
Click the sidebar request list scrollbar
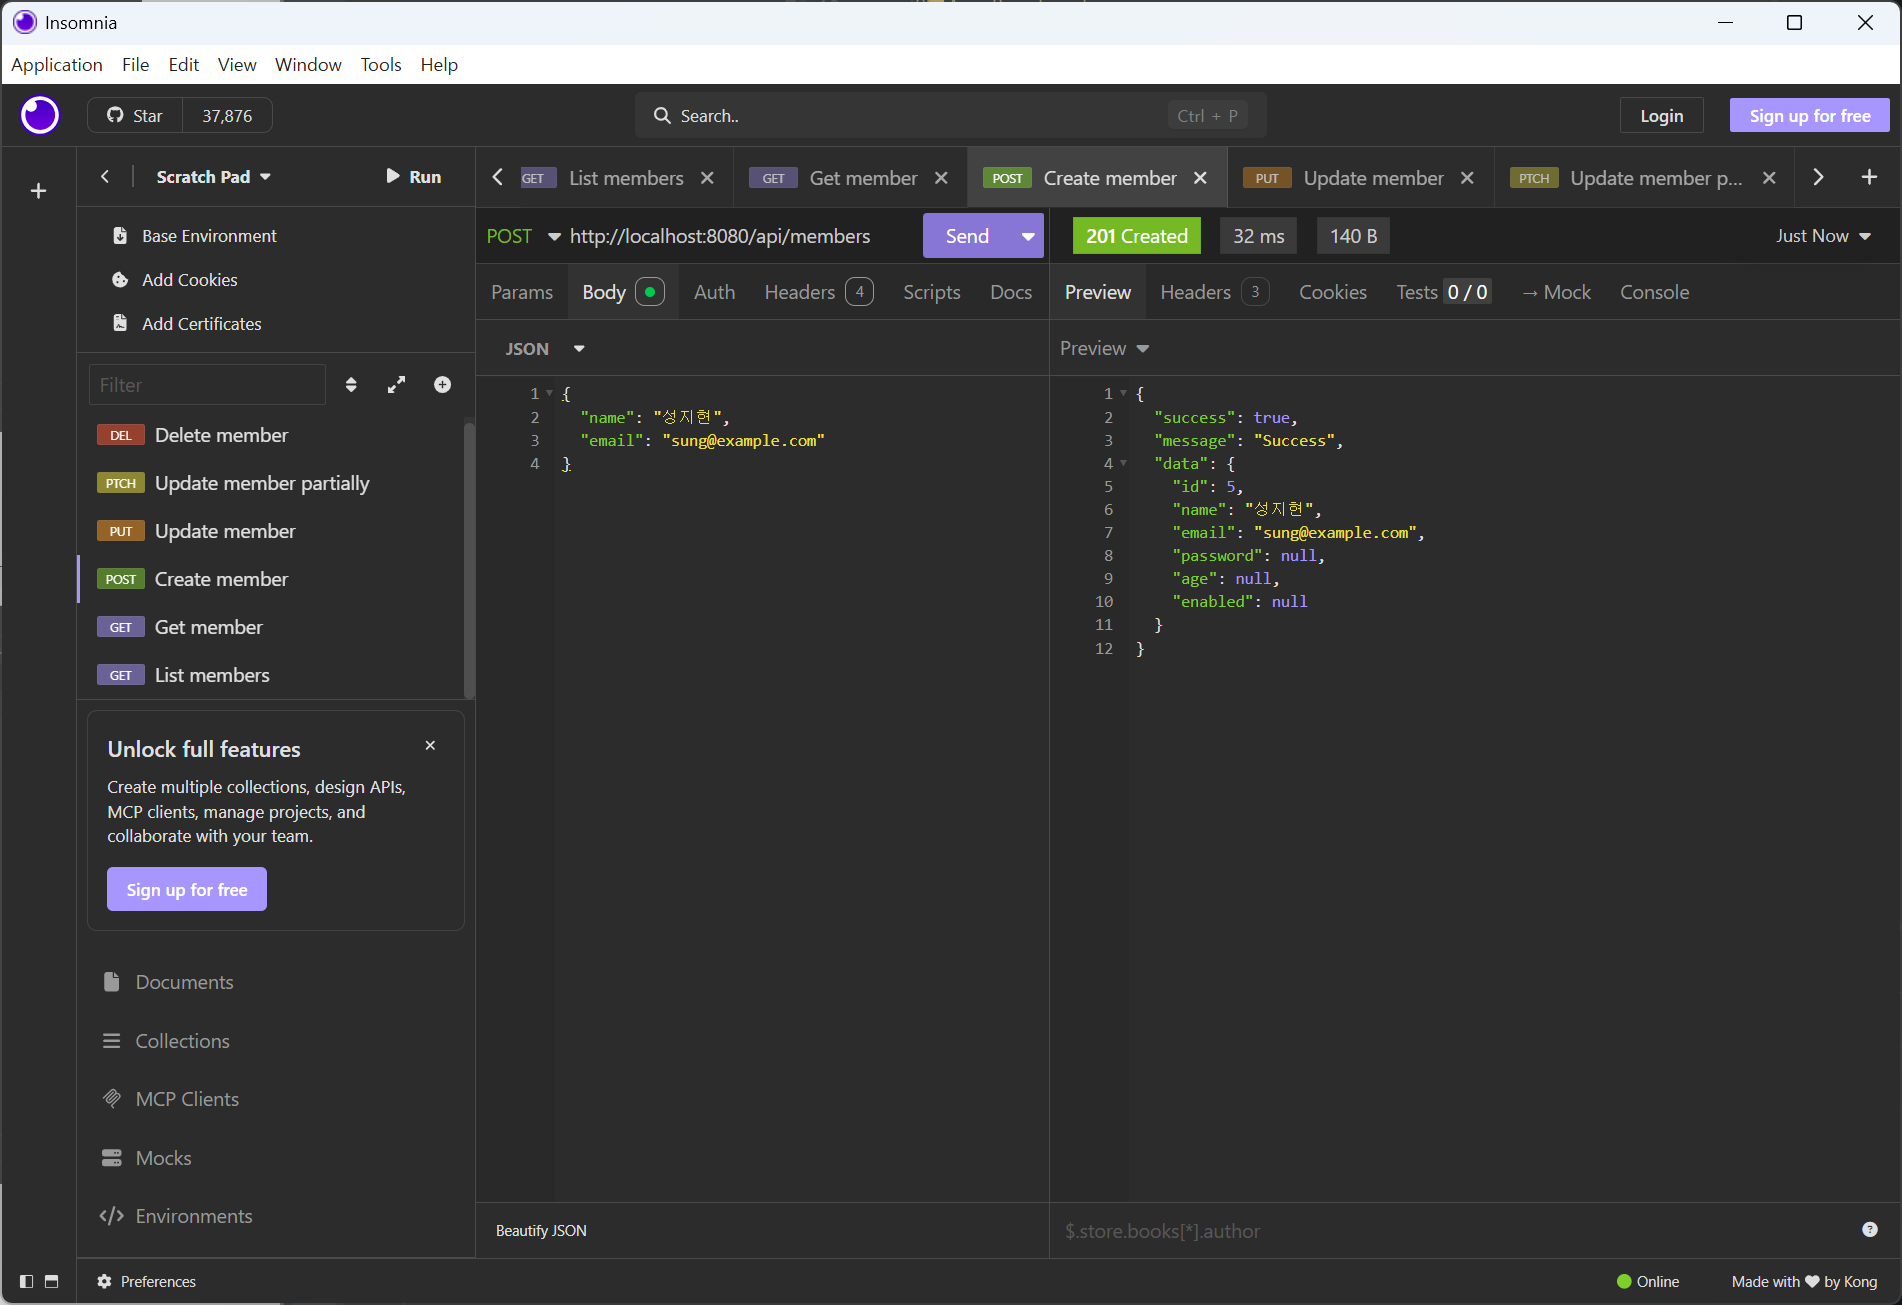468,560
